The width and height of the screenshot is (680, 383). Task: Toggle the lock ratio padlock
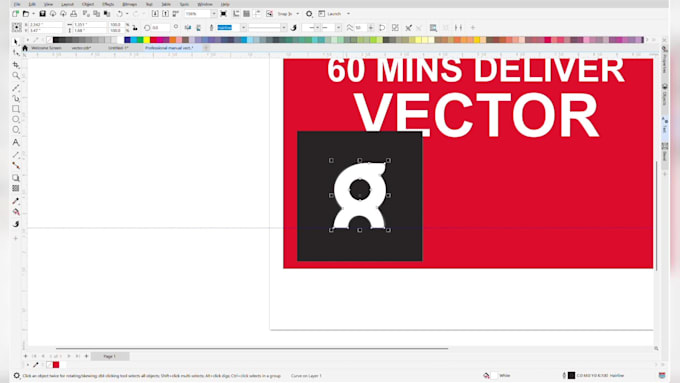(135, 28)
